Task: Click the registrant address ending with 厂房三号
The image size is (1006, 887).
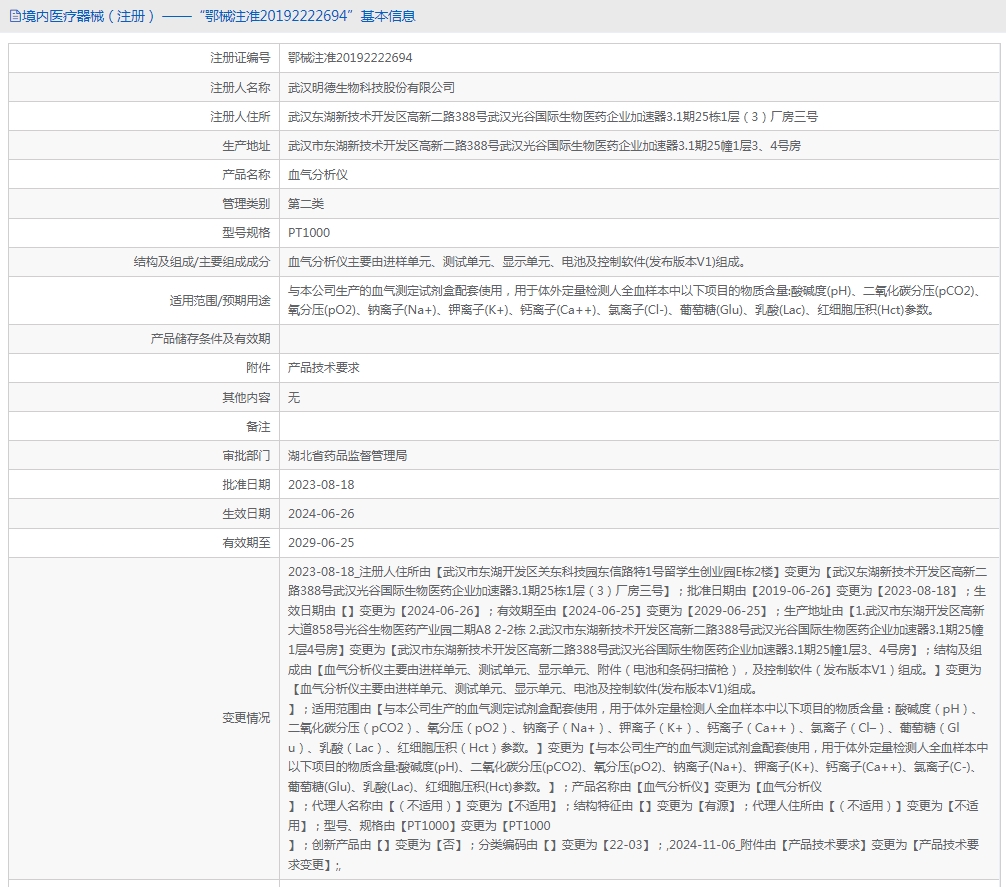Action: [552, 117]
